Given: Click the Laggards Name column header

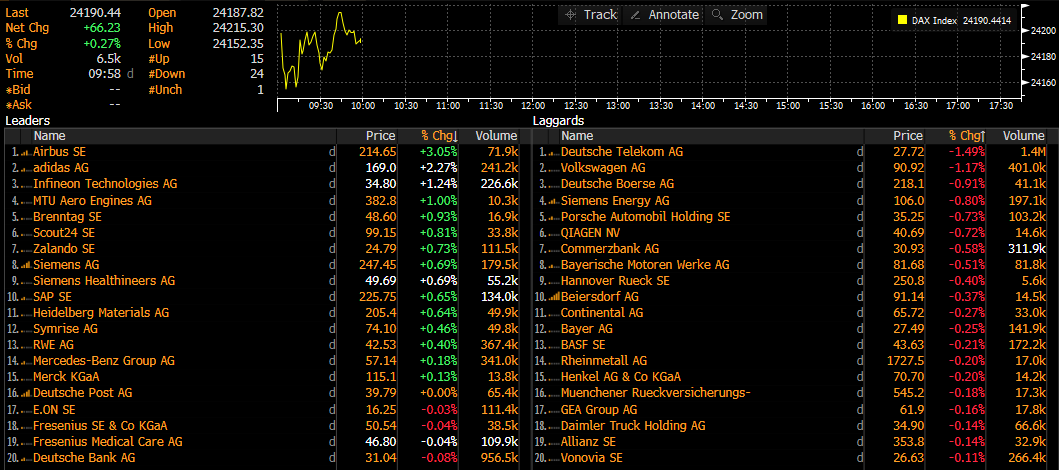Looking at the screenshot, I should click(x=578, y=136).
